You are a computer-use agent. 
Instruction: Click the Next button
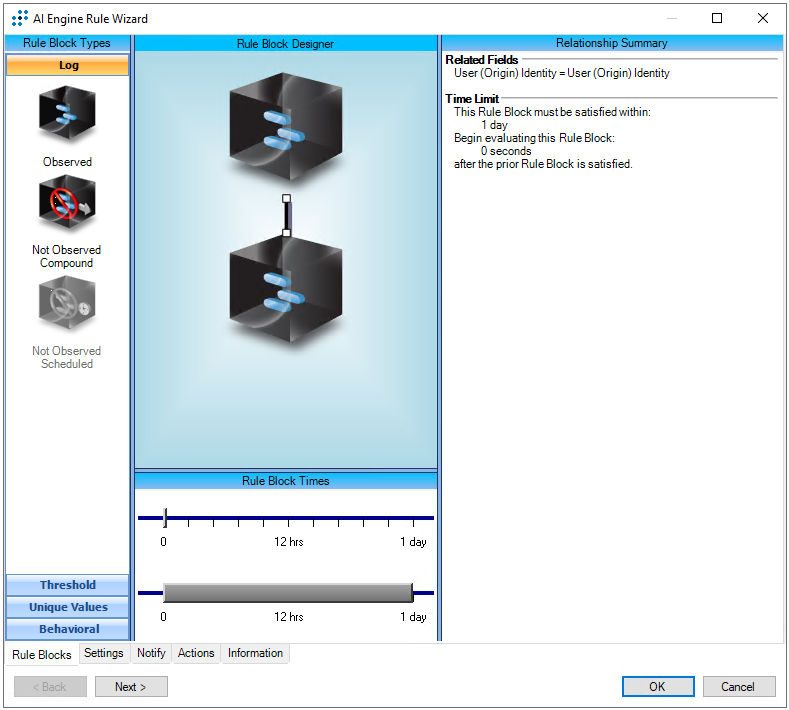click(x=131, y=687)
